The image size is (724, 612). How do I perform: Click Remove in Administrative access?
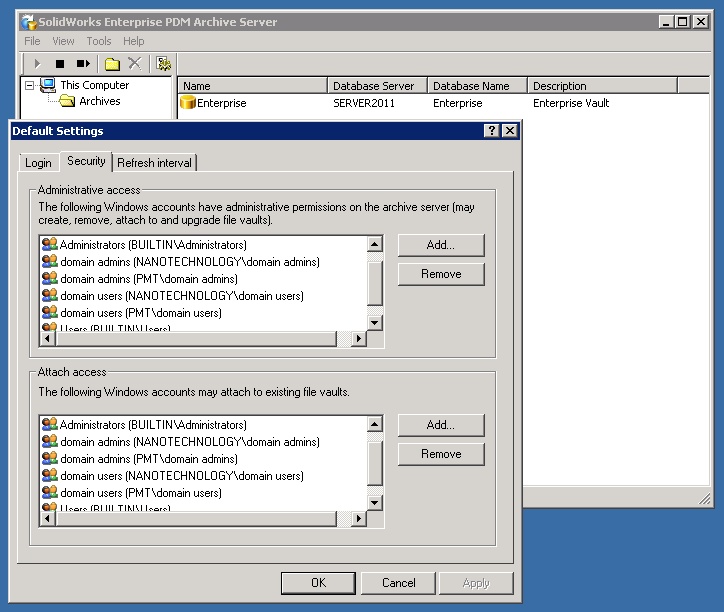(441, 274)
